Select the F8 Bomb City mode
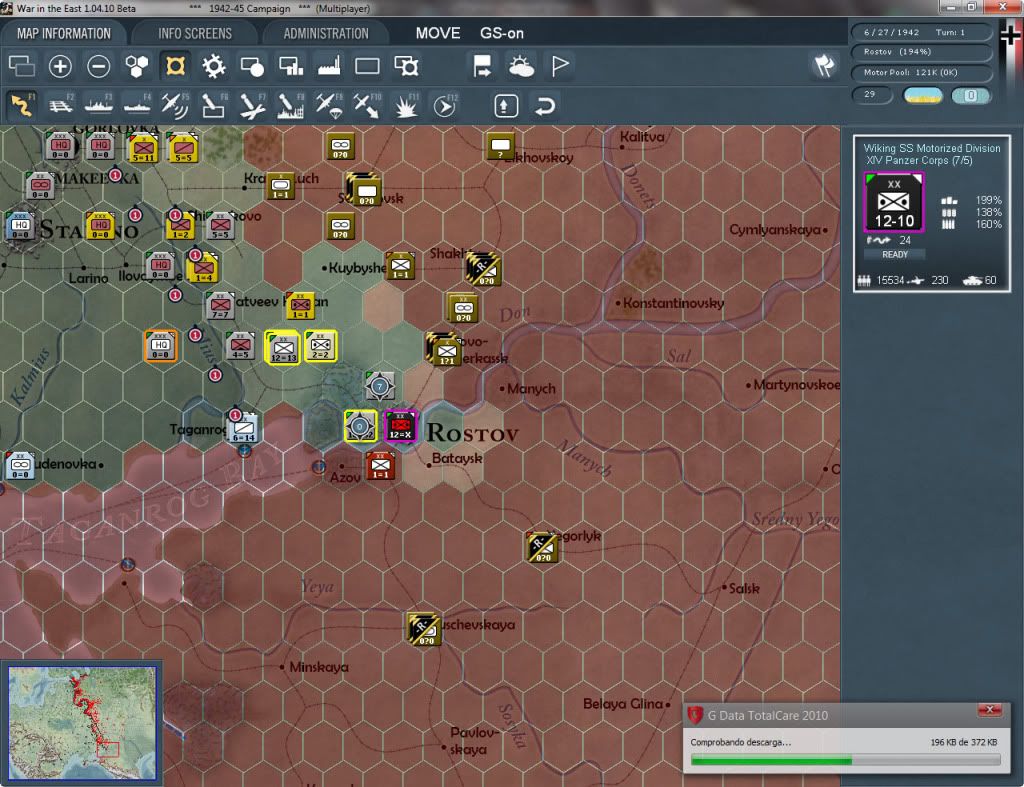Screen dimensions: 1024x787 (x=291, y=105)
